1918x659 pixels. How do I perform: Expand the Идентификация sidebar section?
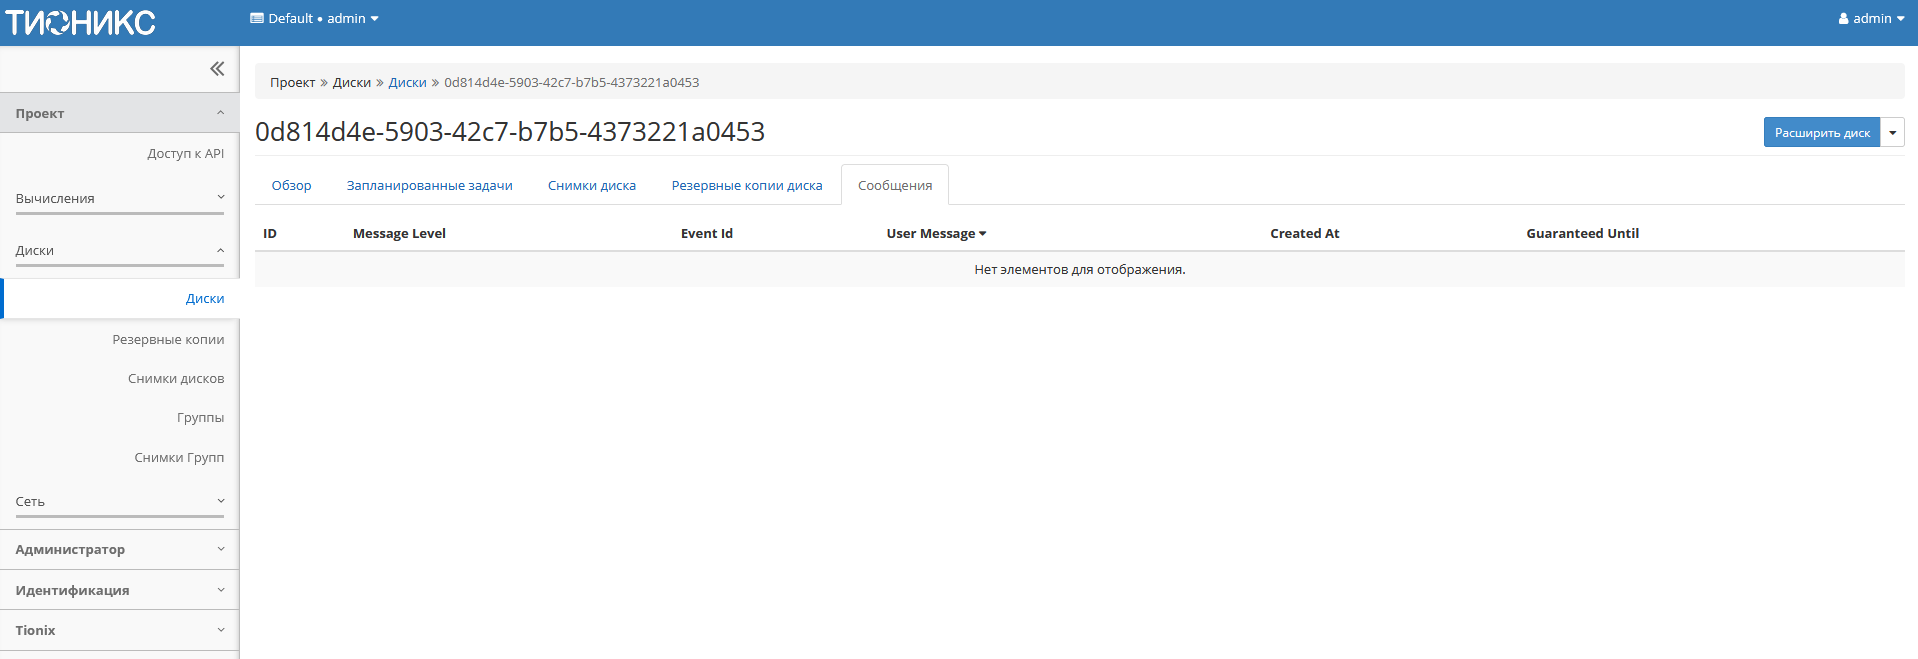click(119, 591)
